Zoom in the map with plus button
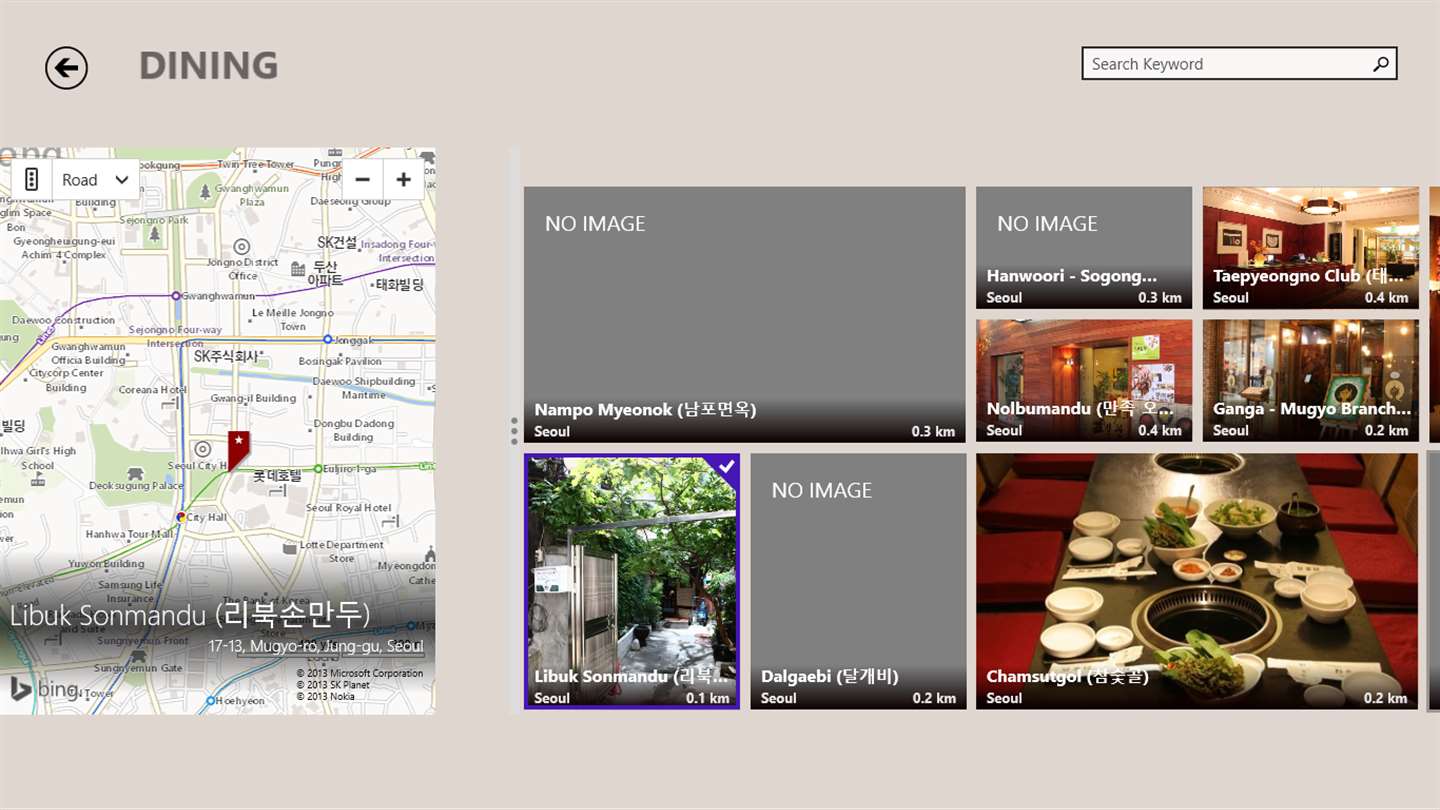Viewport: 1440px width, 810px height. pyautogui.click(x=403, y=180)
